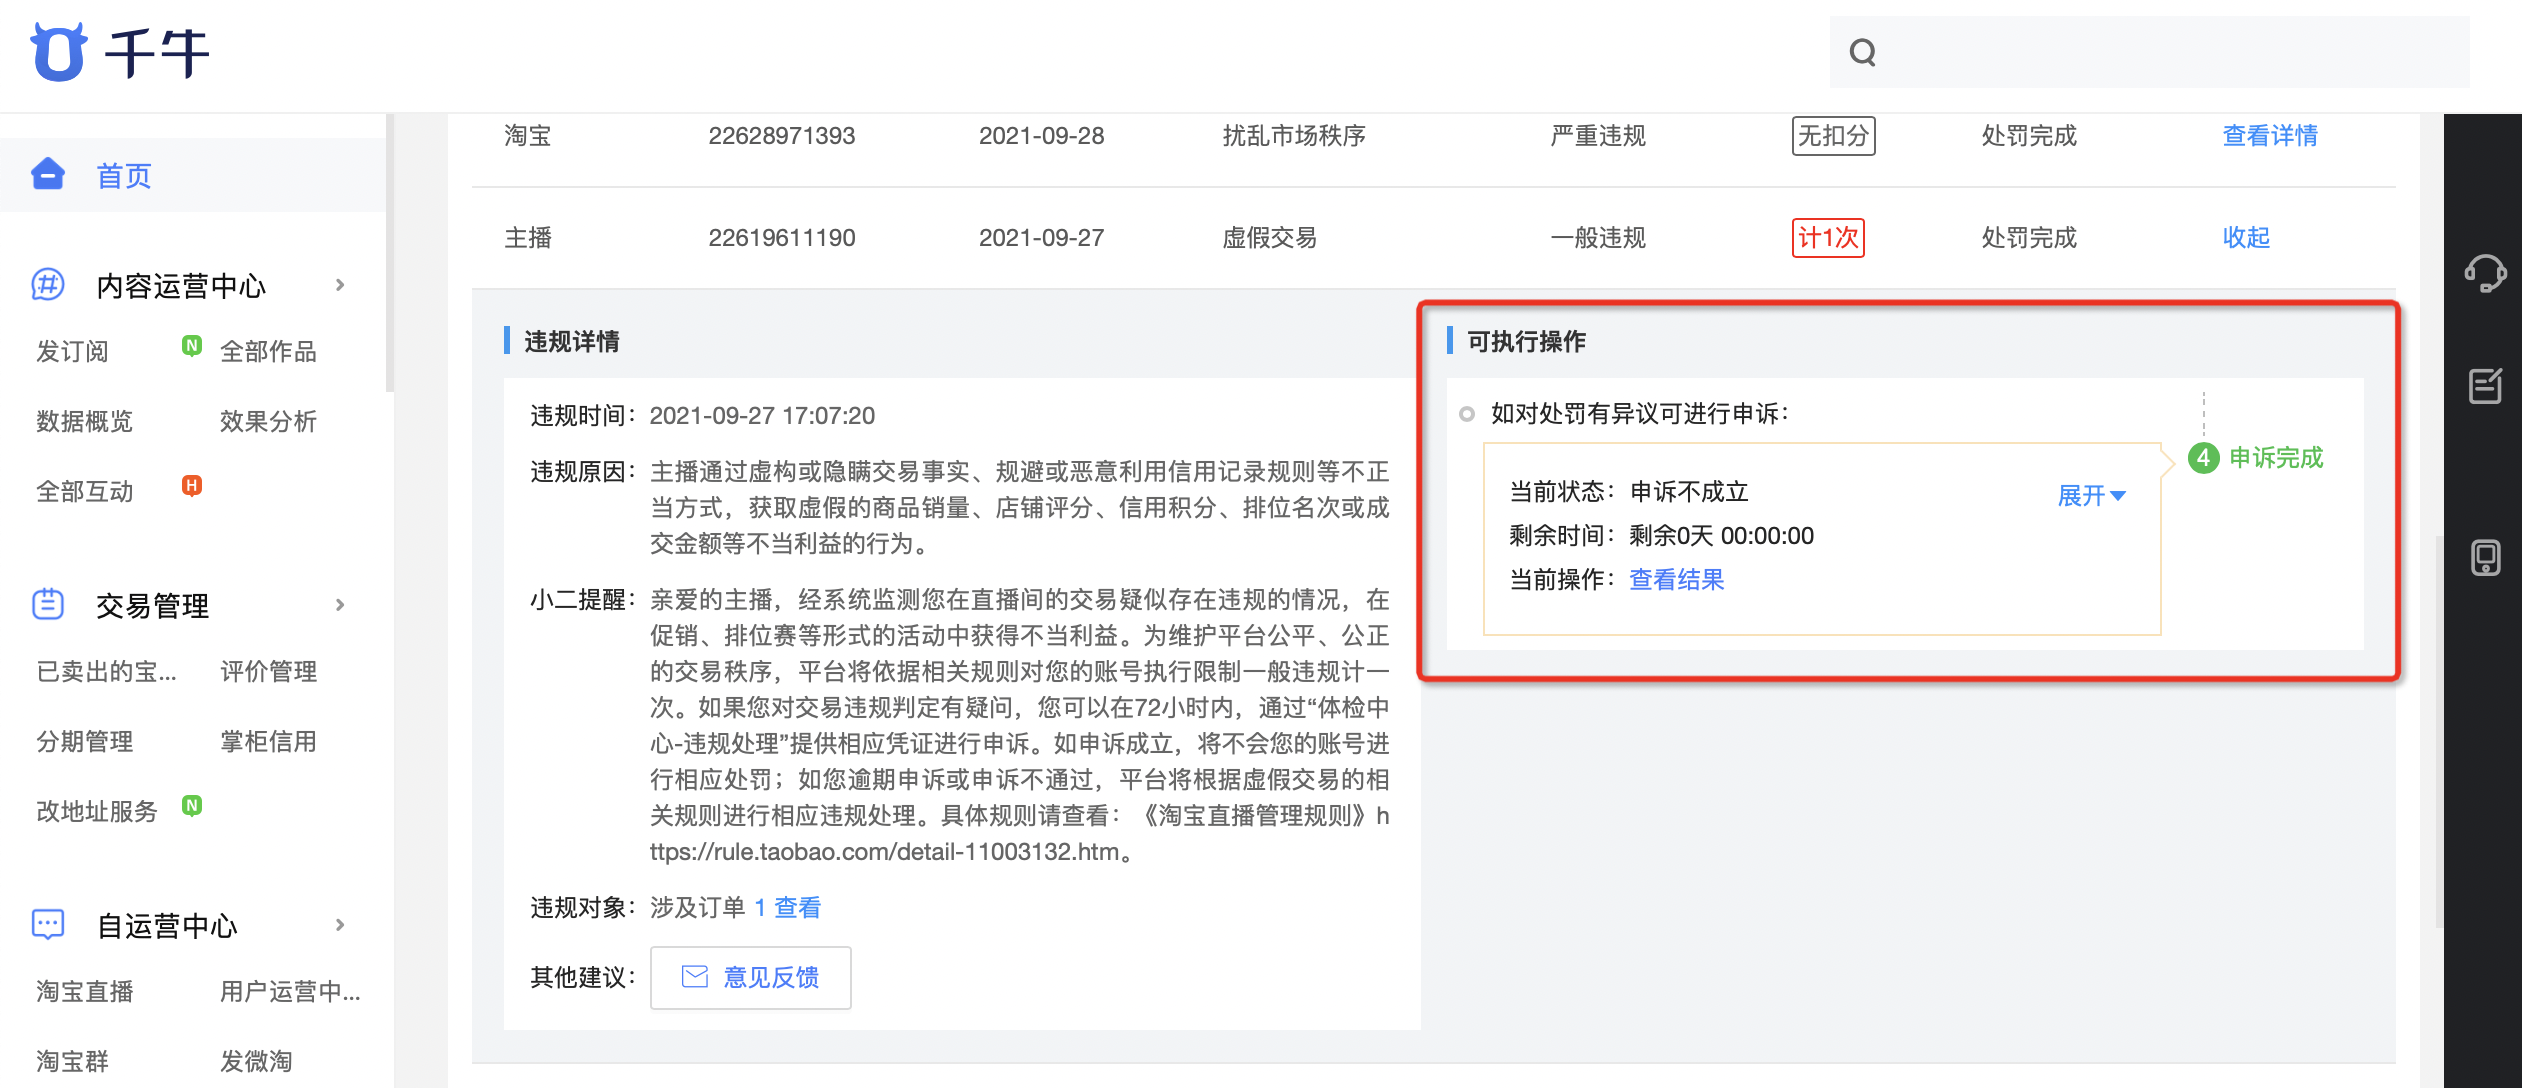Click the date 2021-09-28
Viewport: 2522px width, 1088px height.
click(x=1041, y=136)
